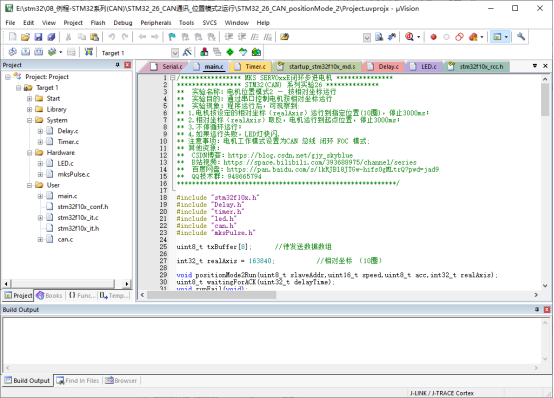The height and width of the screenshot is (398, 554).
Task: Close the active editor tab
Action: pos(545,66)
